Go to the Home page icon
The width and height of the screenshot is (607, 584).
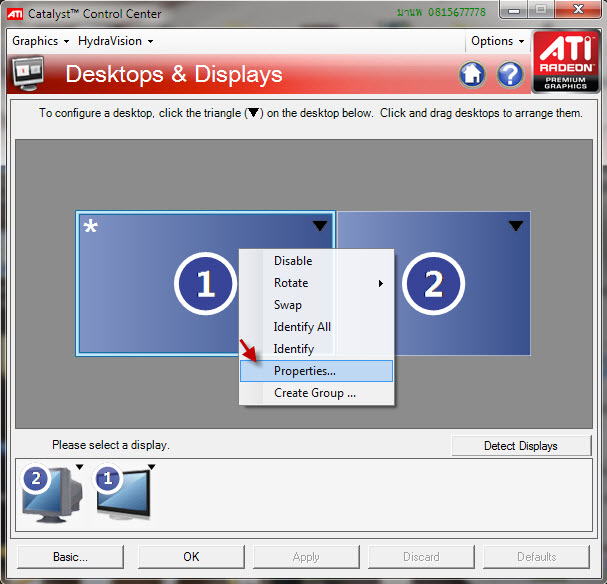click(x=472, y=74)
